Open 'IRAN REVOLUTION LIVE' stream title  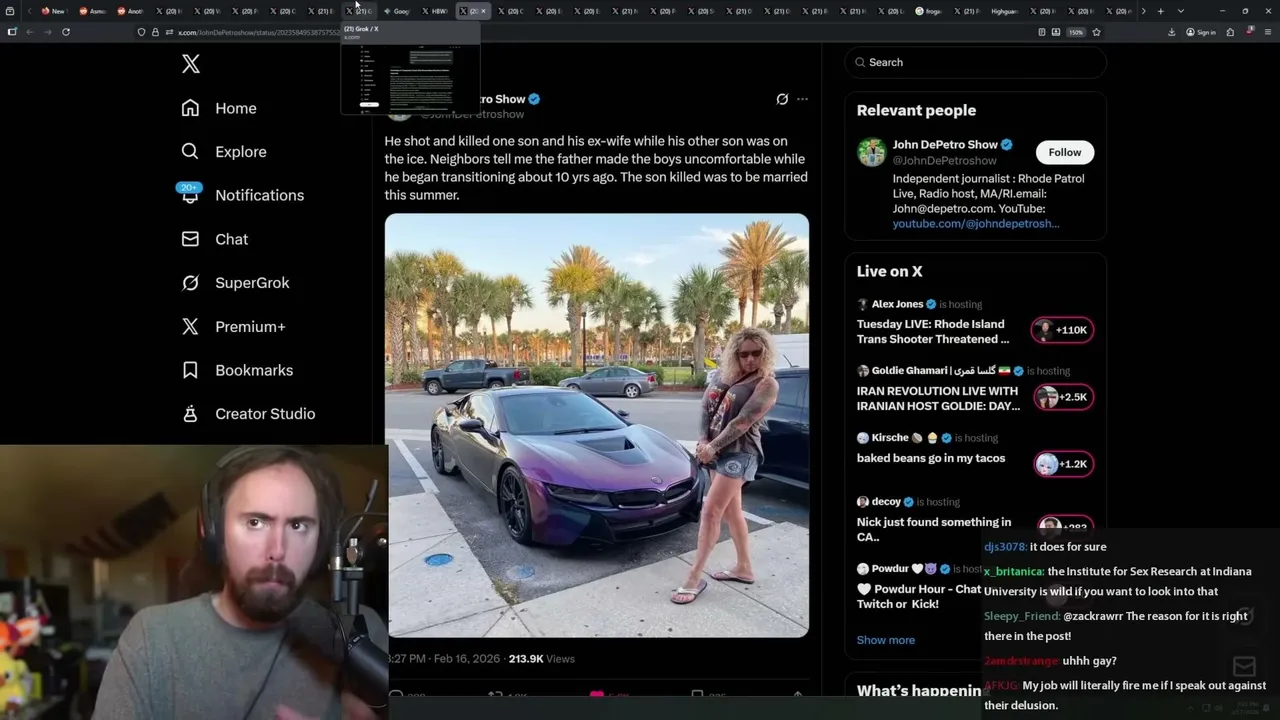pyautogui.click(x=938, y=399)
